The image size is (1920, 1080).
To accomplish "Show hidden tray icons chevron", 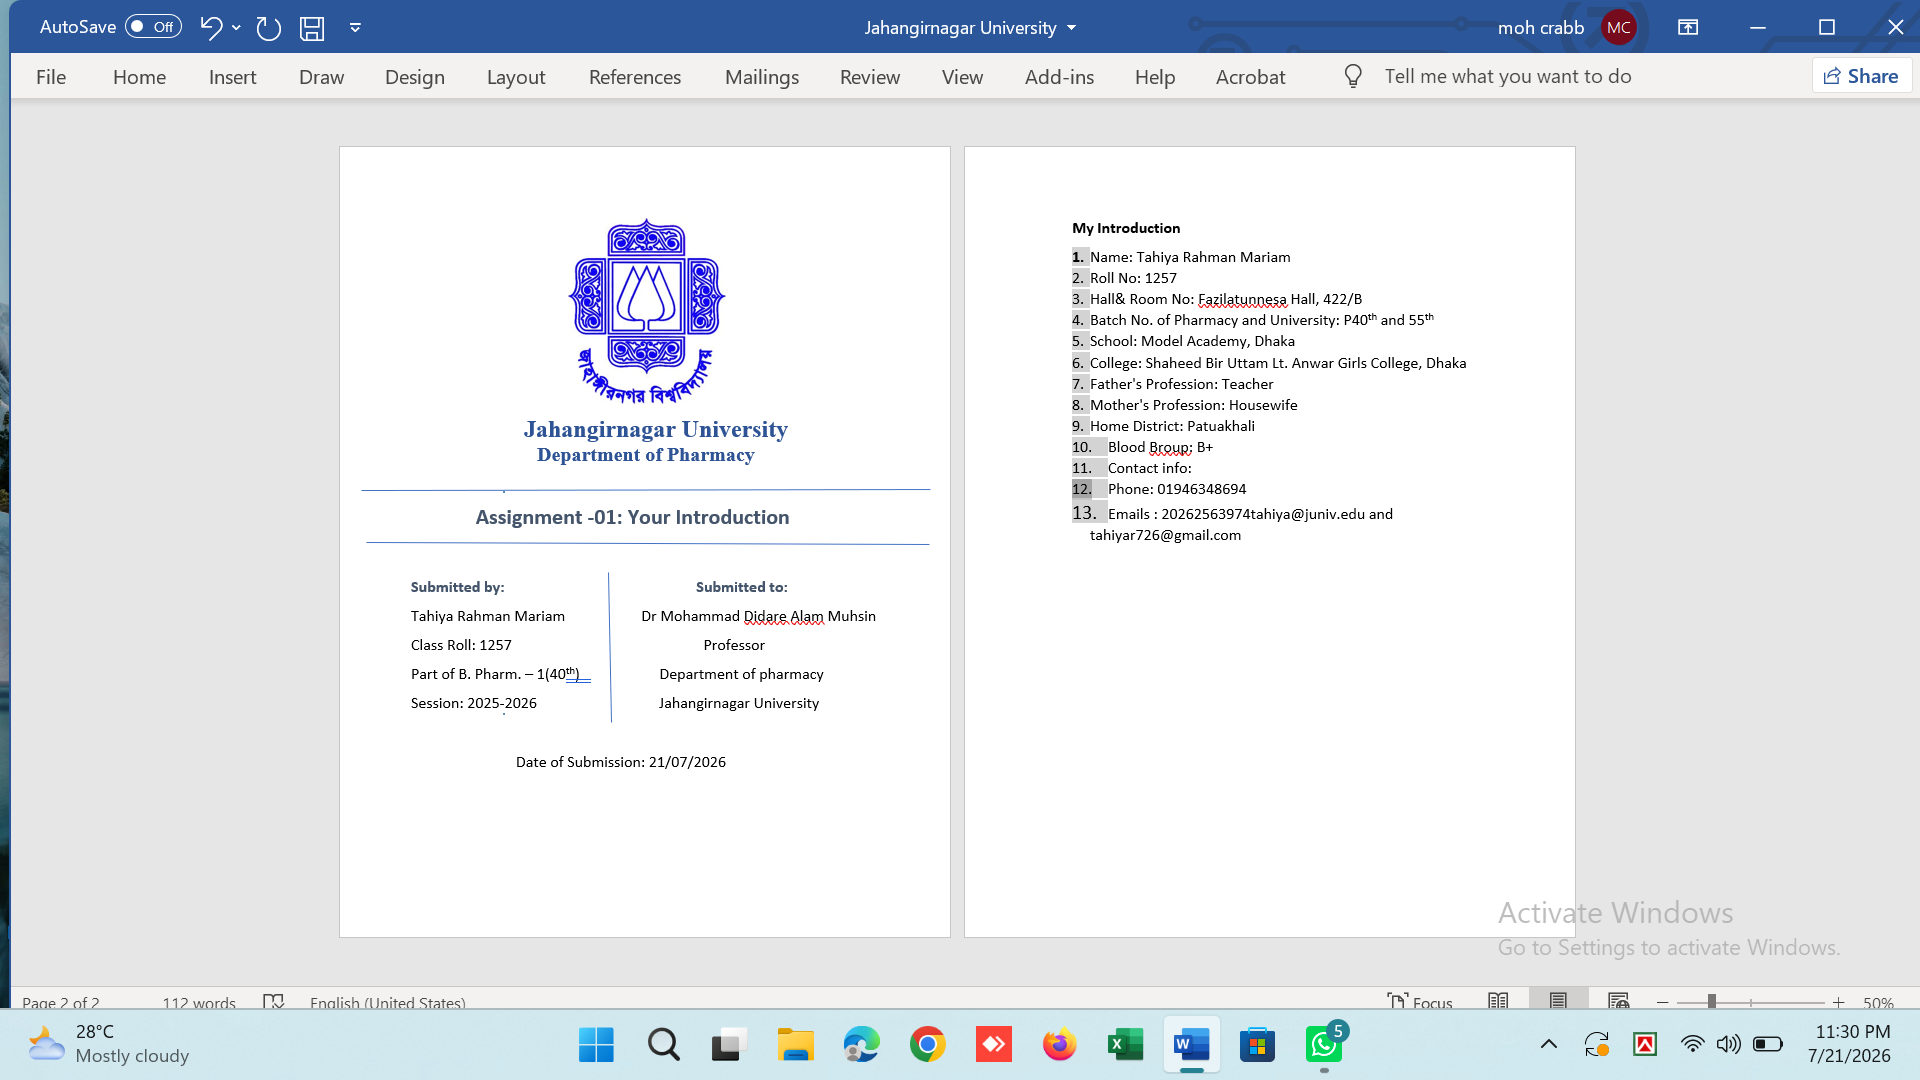I will 1548,1044.
